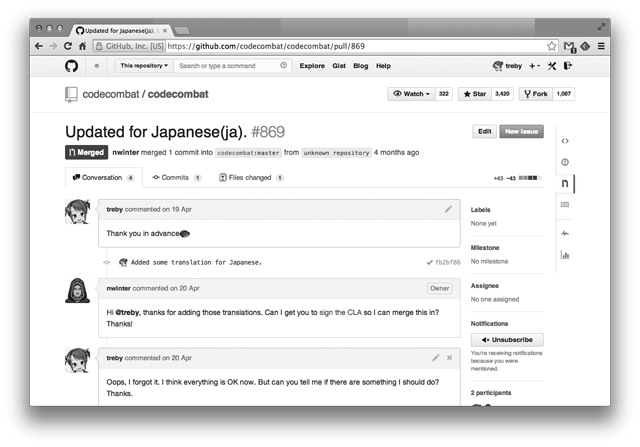Click nwinter hooded avatar
The width and height of the screenshot is (640, 447).
click(x=78, y=291)
